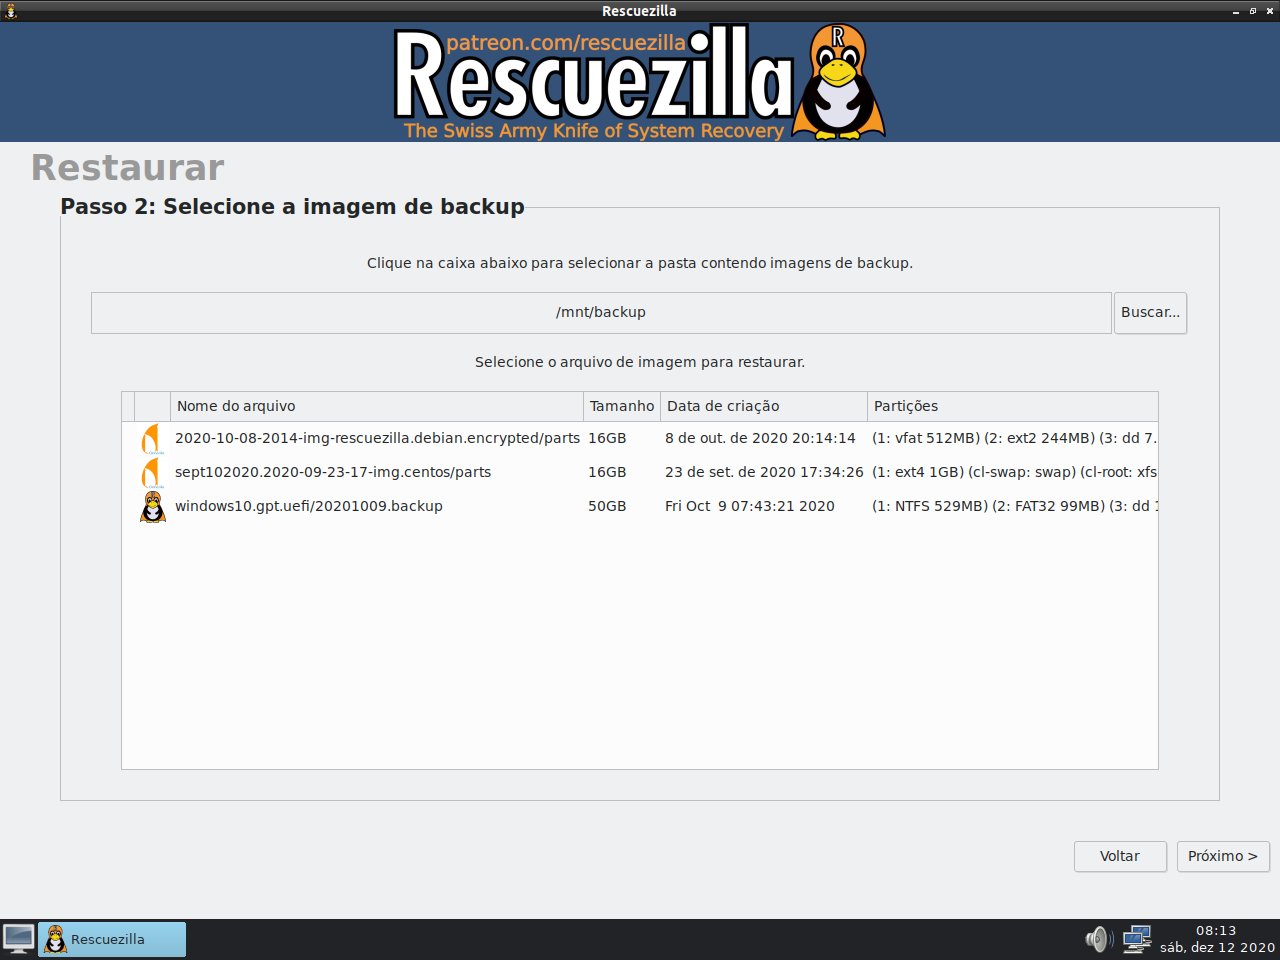
Task: Click the 8 de out. de 2020 20:14:14 date
Action: [x=760, y=438]
